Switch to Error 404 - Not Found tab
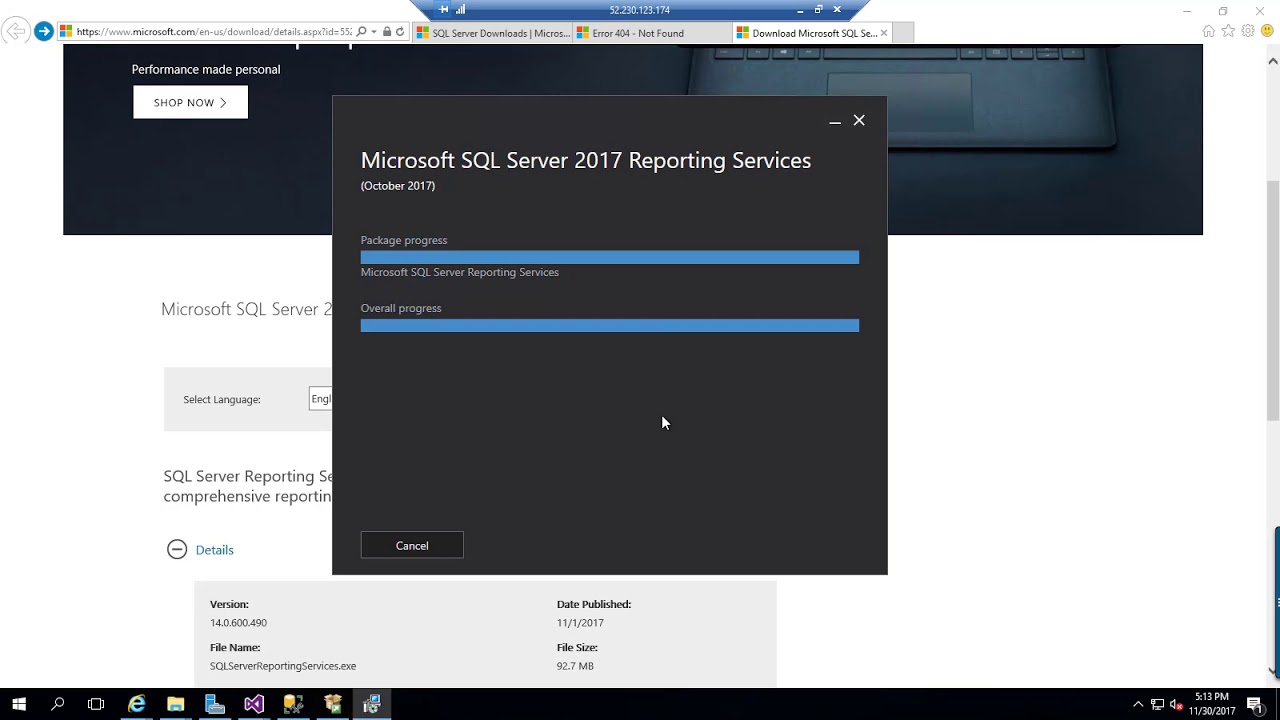The image size is (1280, 720). point(652,33)
